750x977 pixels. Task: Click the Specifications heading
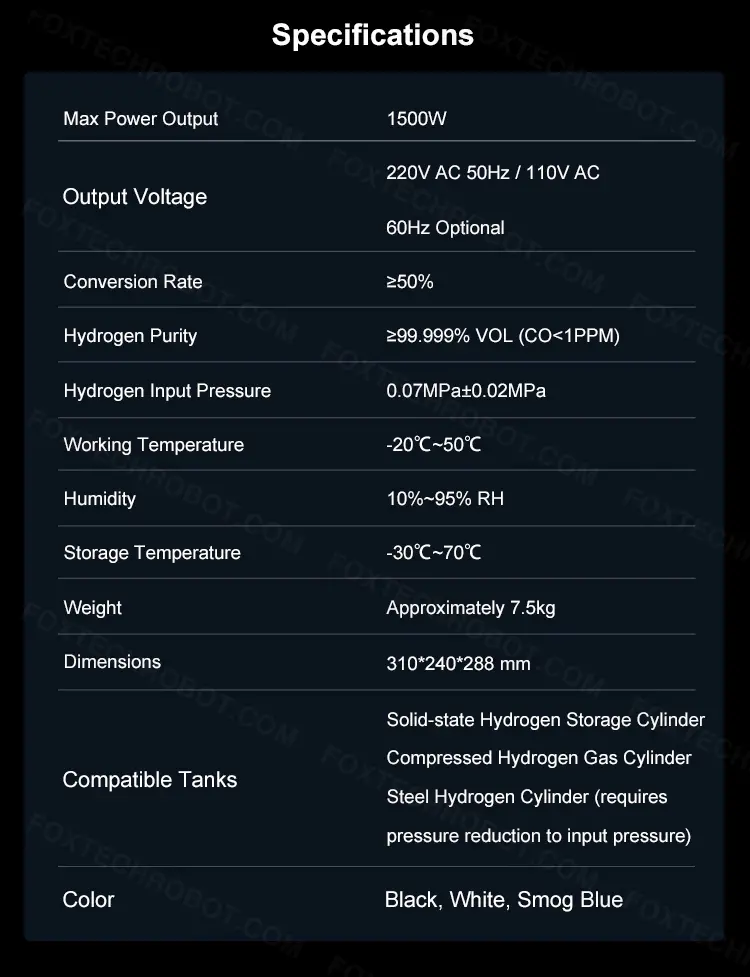pos(372,36)
